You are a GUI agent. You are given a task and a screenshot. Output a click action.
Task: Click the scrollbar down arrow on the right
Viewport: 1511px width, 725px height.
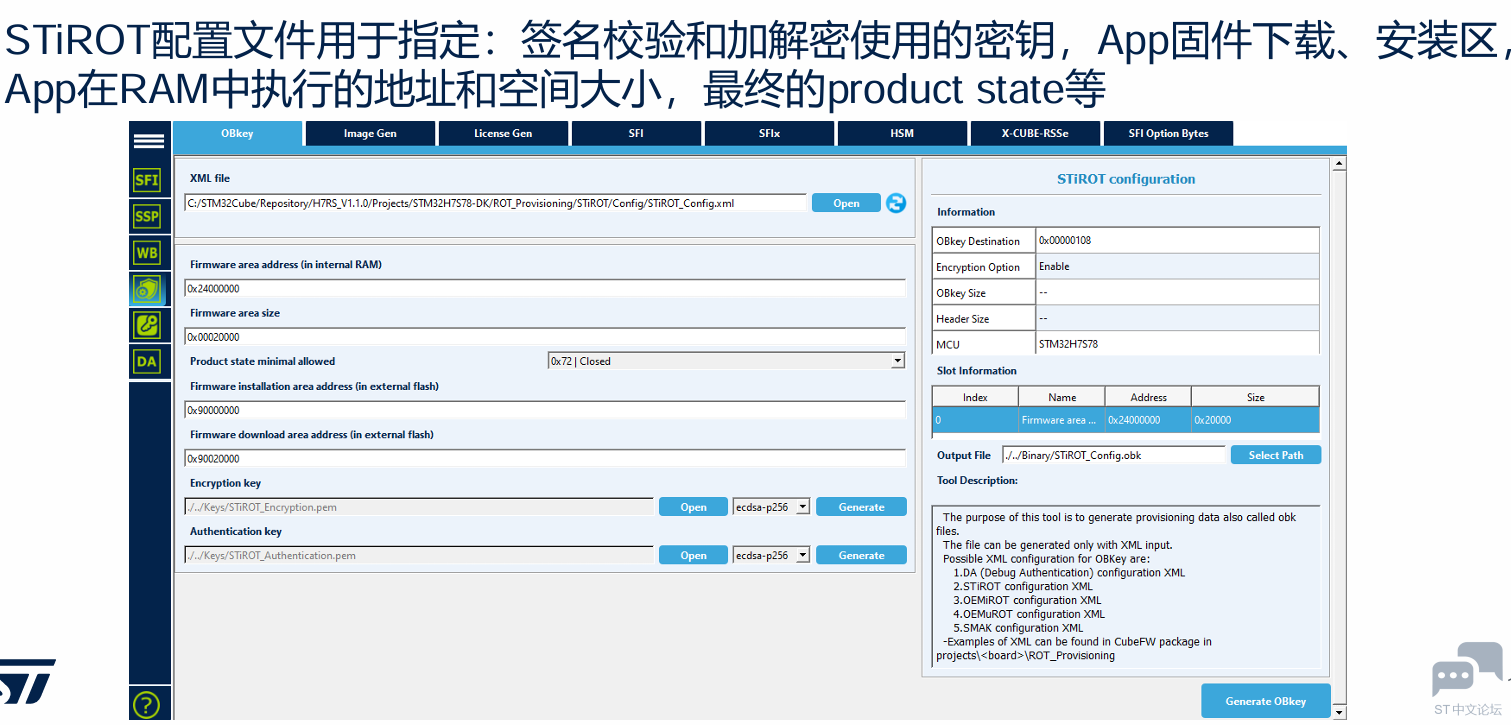1340,711
